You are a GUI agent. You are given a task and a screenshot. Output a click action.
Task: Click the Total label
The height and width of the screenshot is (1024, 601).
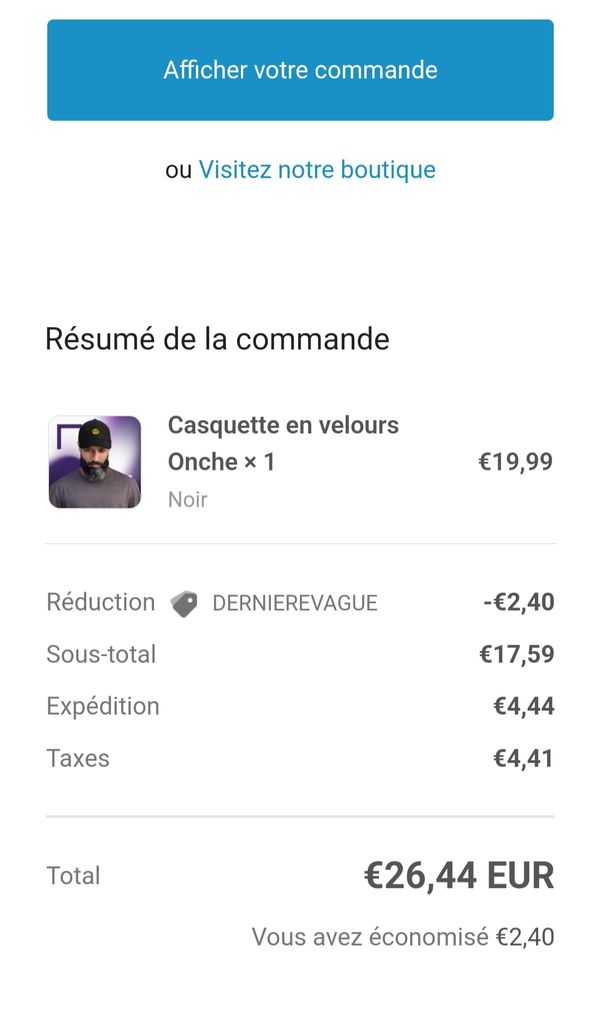[73, 876]
